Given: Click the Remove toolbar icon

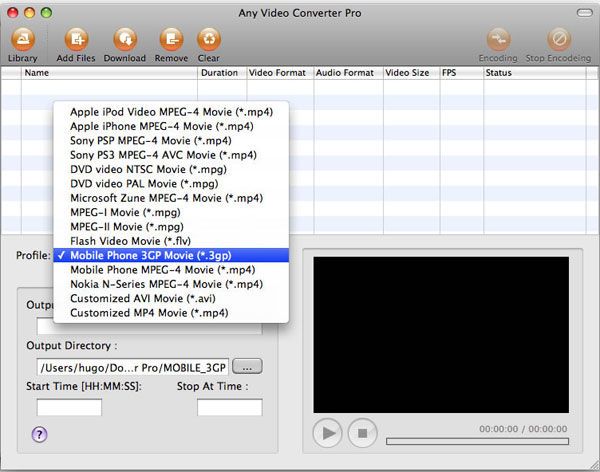Looking at the screenshot, I should (x=171, y=39).
